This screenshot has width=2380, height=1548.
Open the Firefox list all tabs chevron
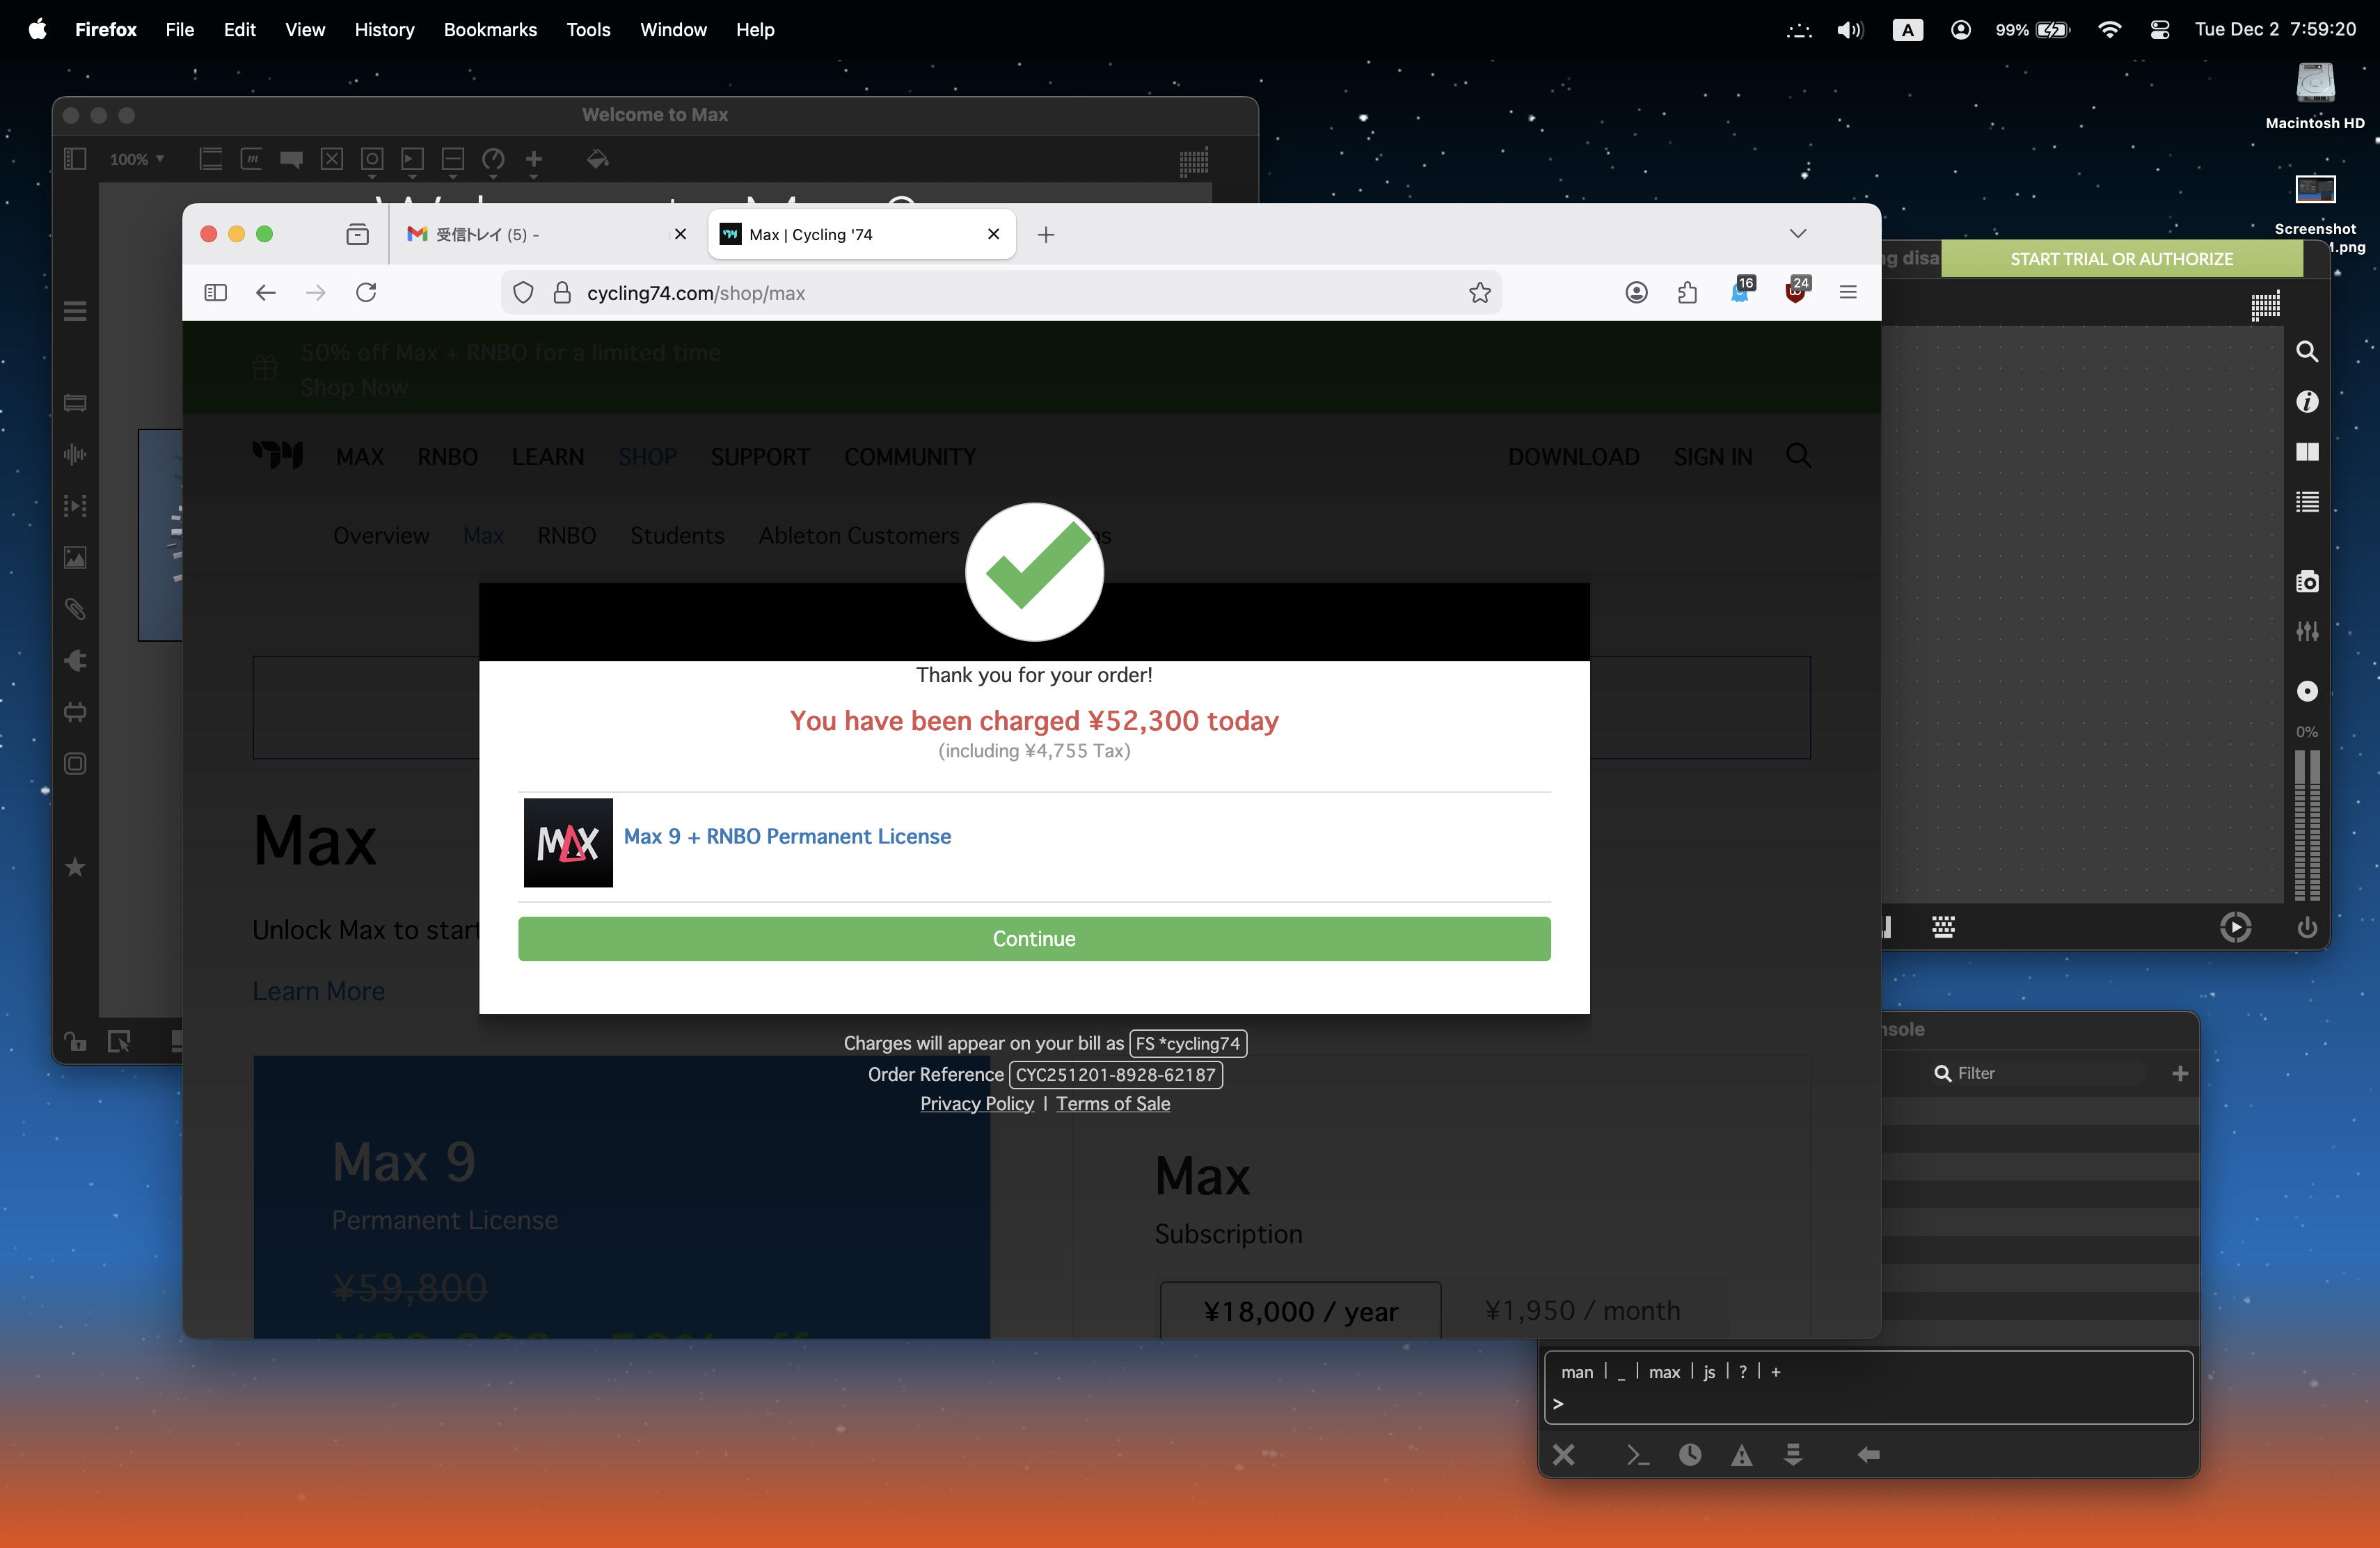coord(1797,233)
